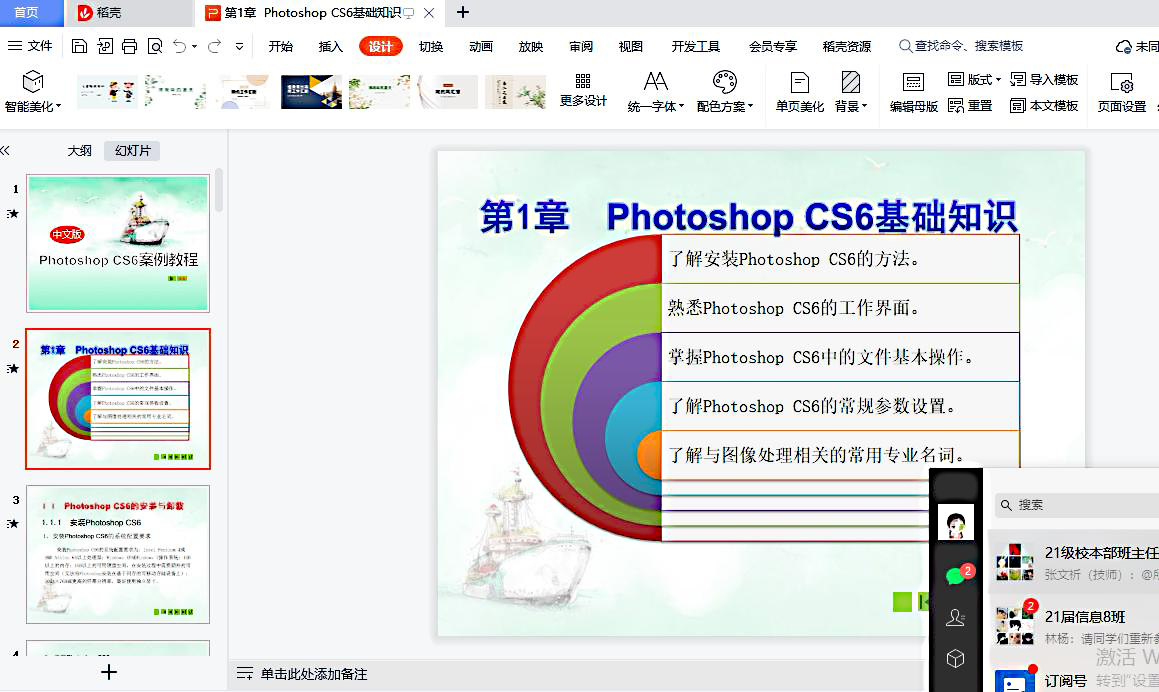
Task: Click 重置 reset layout button
Action: (x=971, y=106)
